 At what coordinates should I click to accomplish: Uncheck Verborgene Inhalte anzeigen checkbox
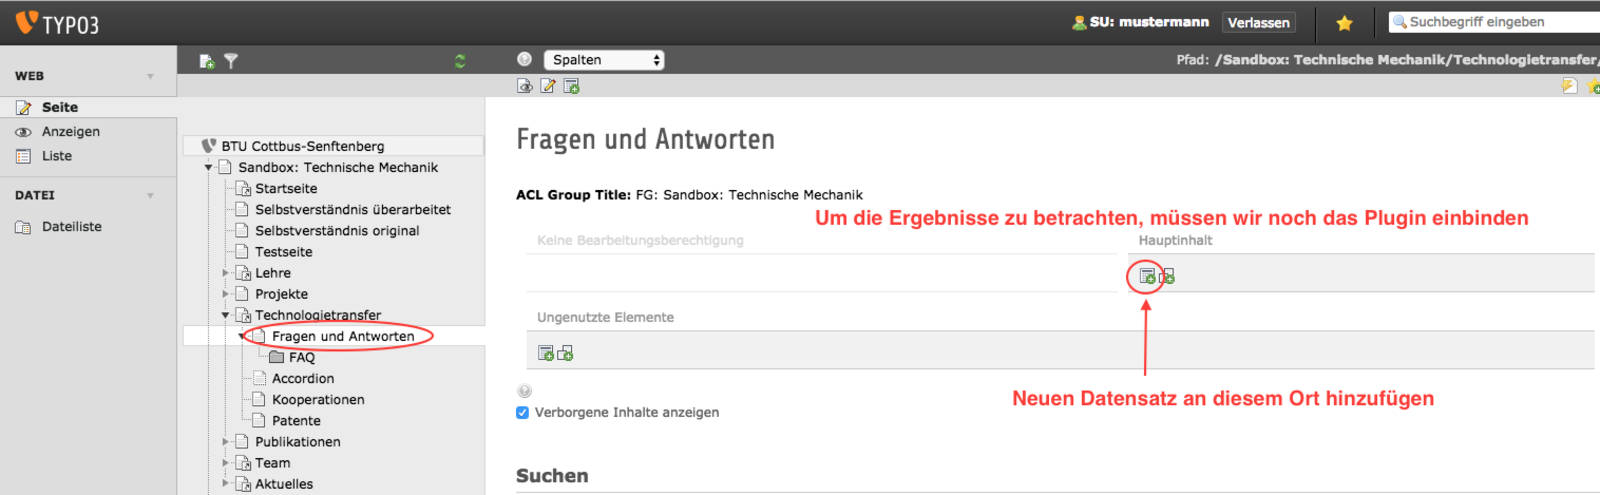point(522,412)
